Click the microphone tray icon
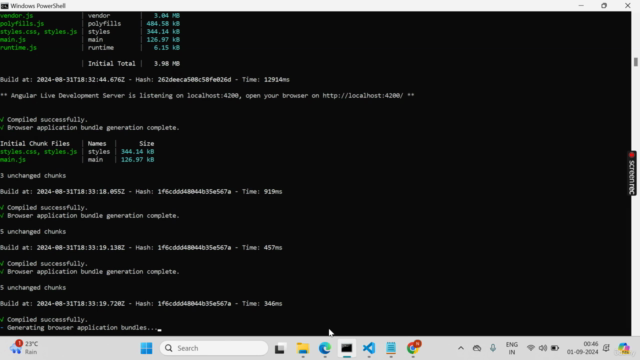This screenshot has height=360, width=640. [x=493, y=348]
